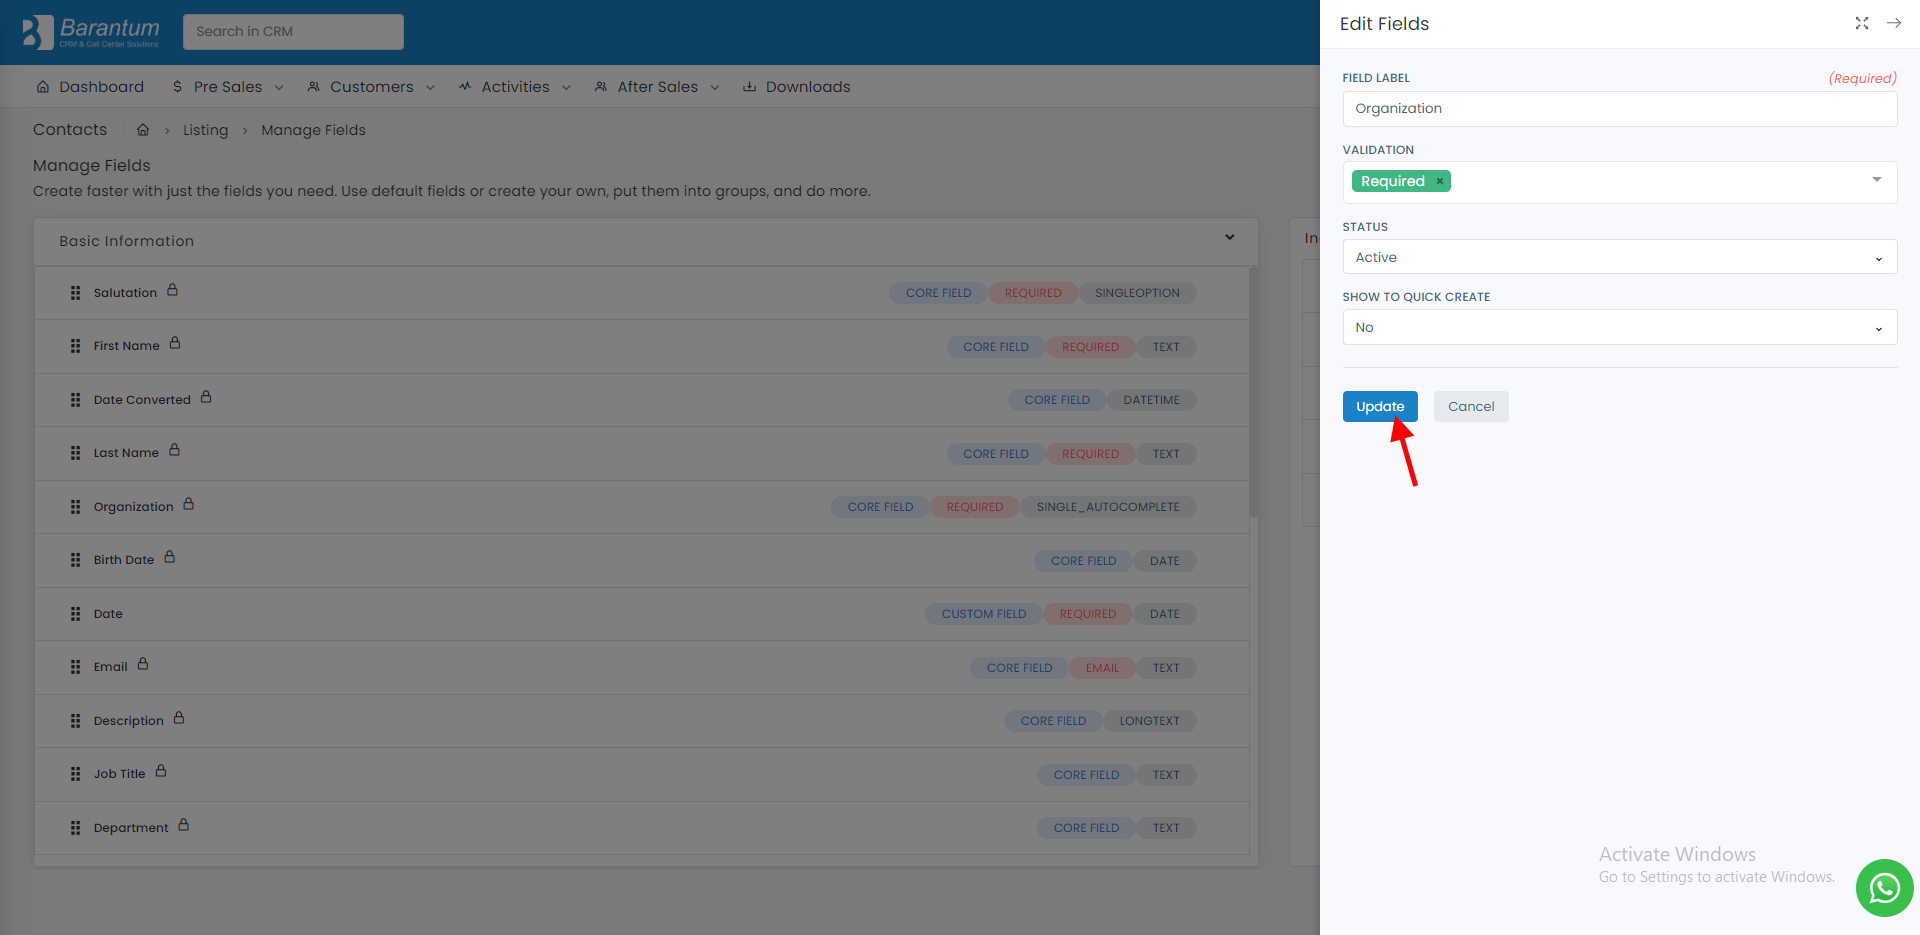Expand the Pre Sales menu
1920x935 pixels.
[x=228, y=87]
